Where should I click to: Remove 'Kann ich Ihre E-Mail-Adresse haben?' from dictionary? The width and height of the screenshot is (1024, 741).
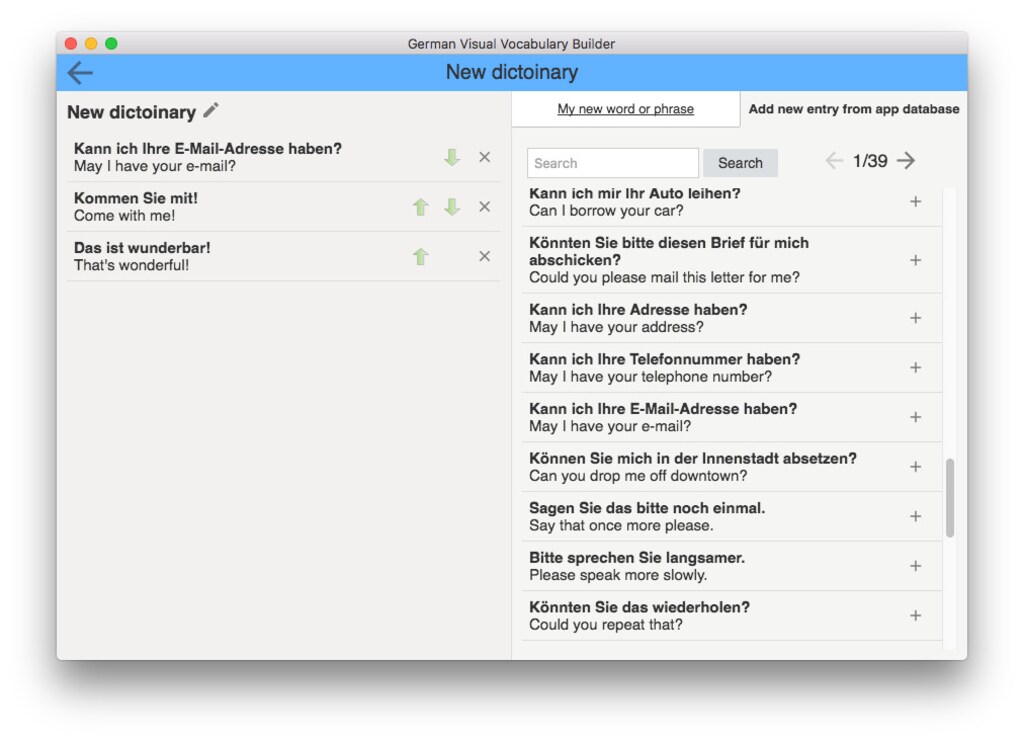pos(485,157)
